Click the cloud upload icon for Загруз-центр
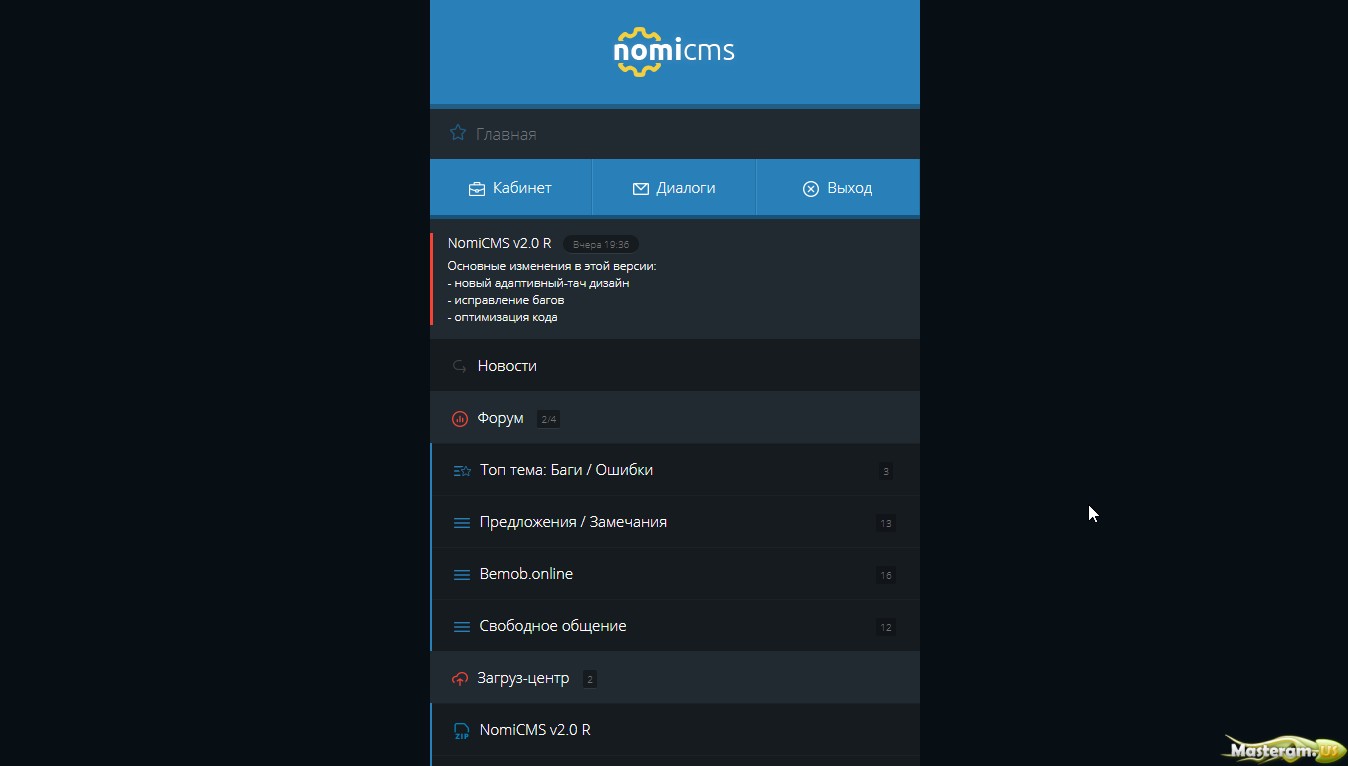 (x=460, y=679)
